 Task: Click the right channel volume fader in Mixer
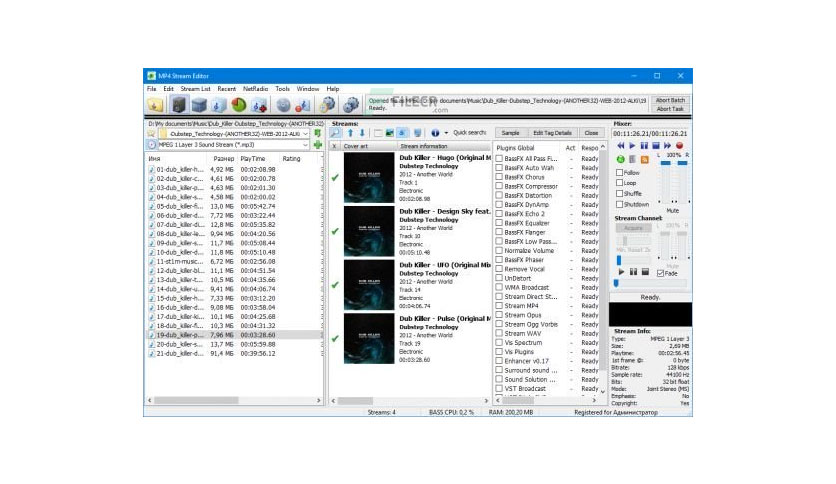(682, 163)
